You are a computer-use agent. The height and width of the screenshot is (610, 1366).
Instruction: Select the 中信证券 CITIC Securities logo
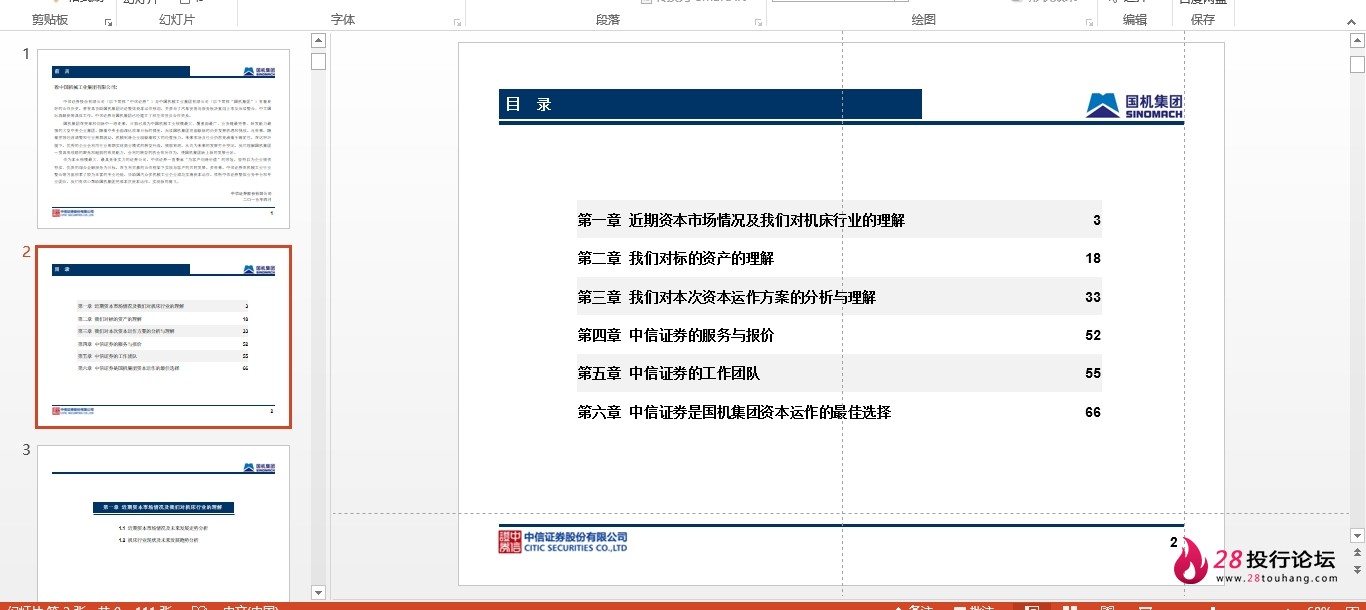tap(563, 541)
